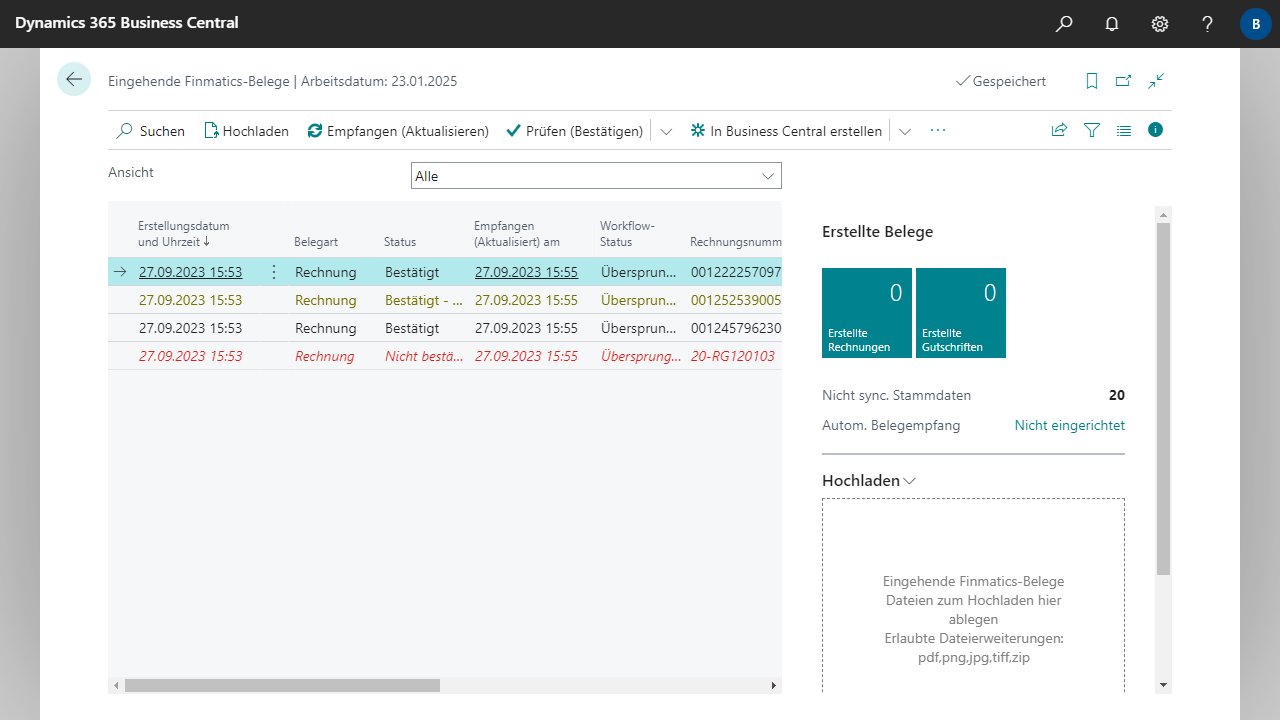Open the Nicht eingerichtet link
The width and height of the screenshot is (1280, 720).
pyautogui.click(x=1069, y=425)
